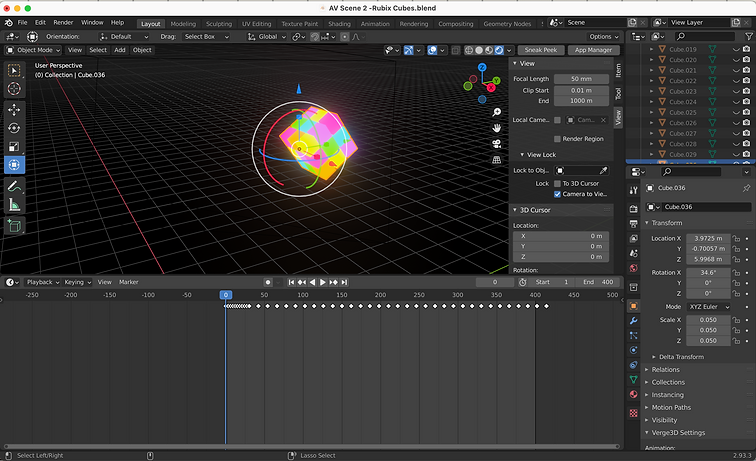756x461 pixels.
Task: Open the View Layer properties tab icon
Action: pos(634,239)
